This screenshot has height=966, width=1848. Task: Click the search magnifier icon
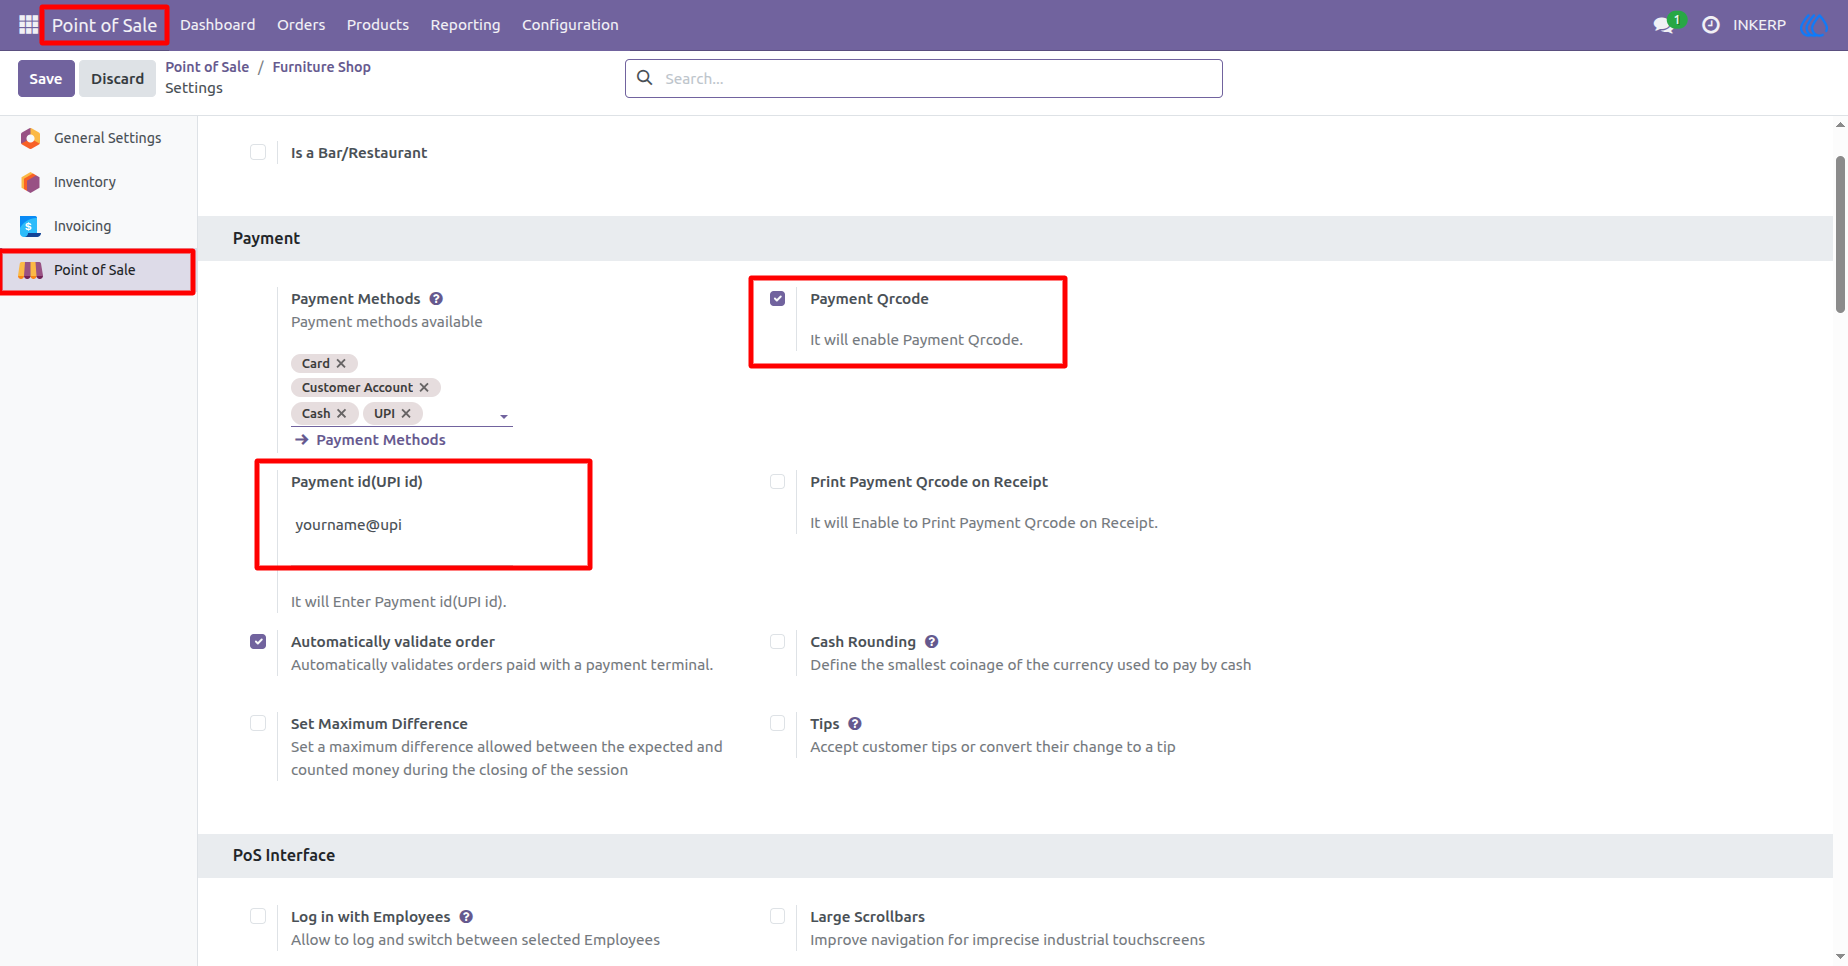645,78
